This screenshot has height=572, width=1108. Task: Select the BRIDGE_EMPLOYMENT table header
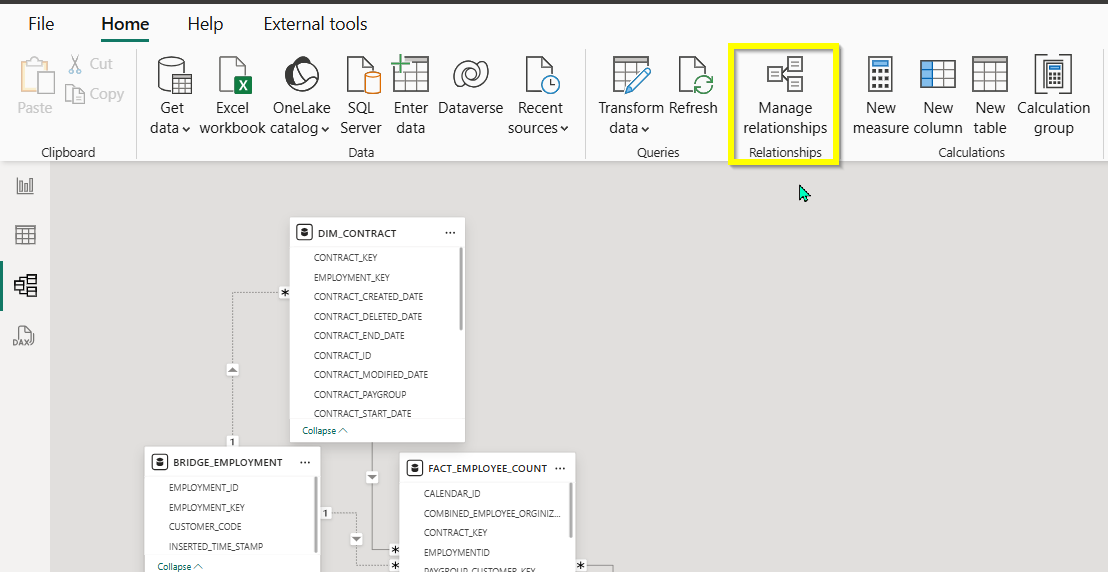tap(232, 462)
